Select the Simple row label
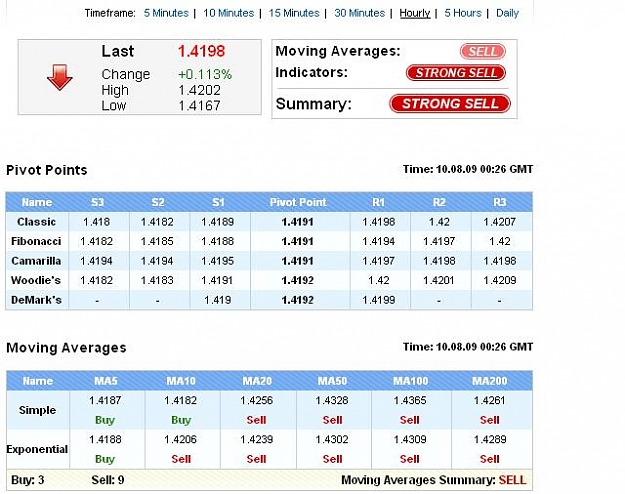 37,410
